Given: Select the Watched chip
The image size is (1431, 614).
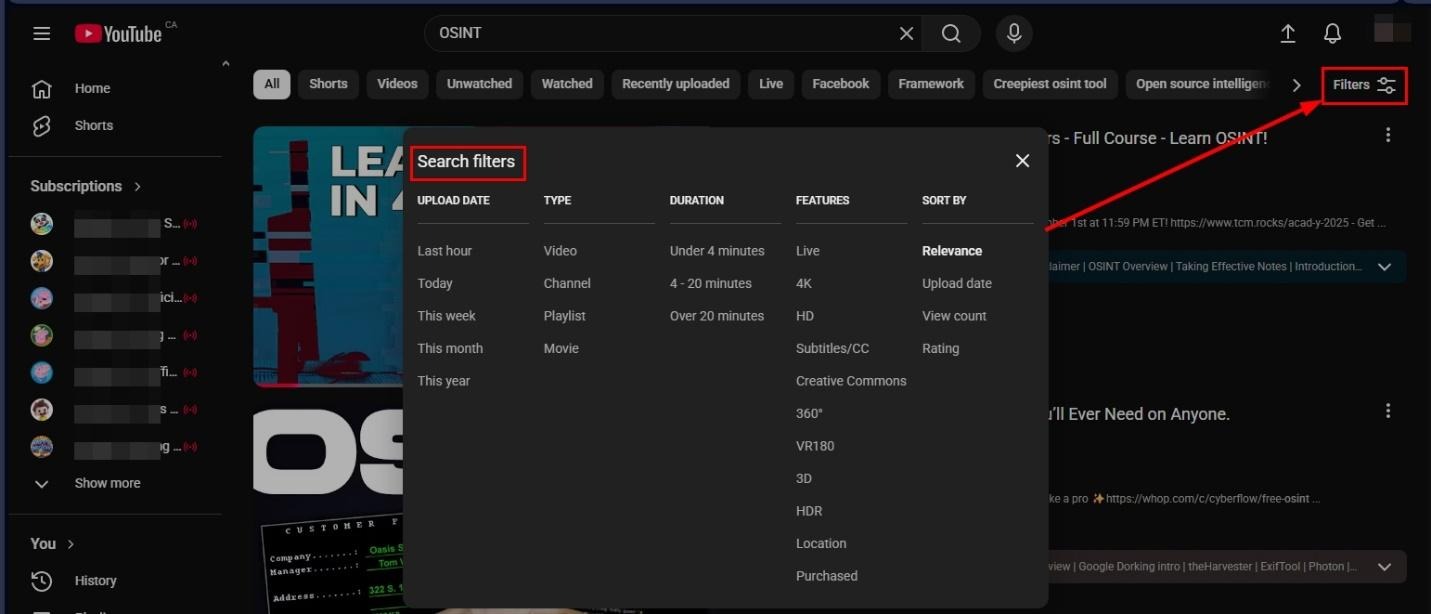Looking at the screenshot, I should 567,84.
